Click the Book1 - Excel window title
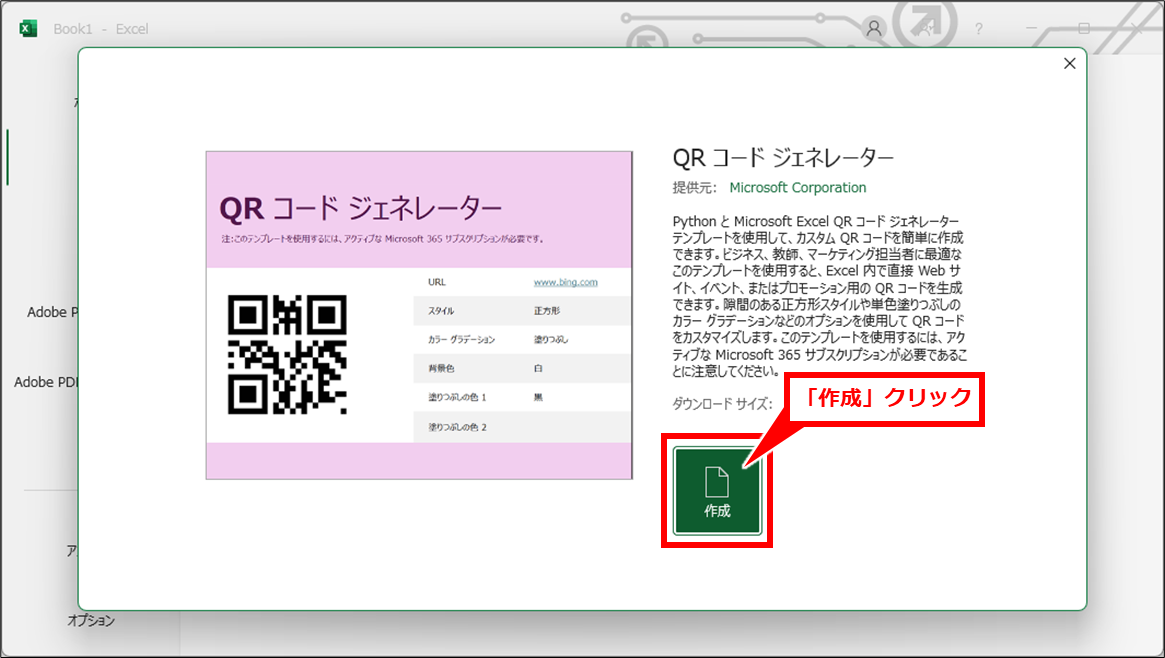 pos(101,29)
